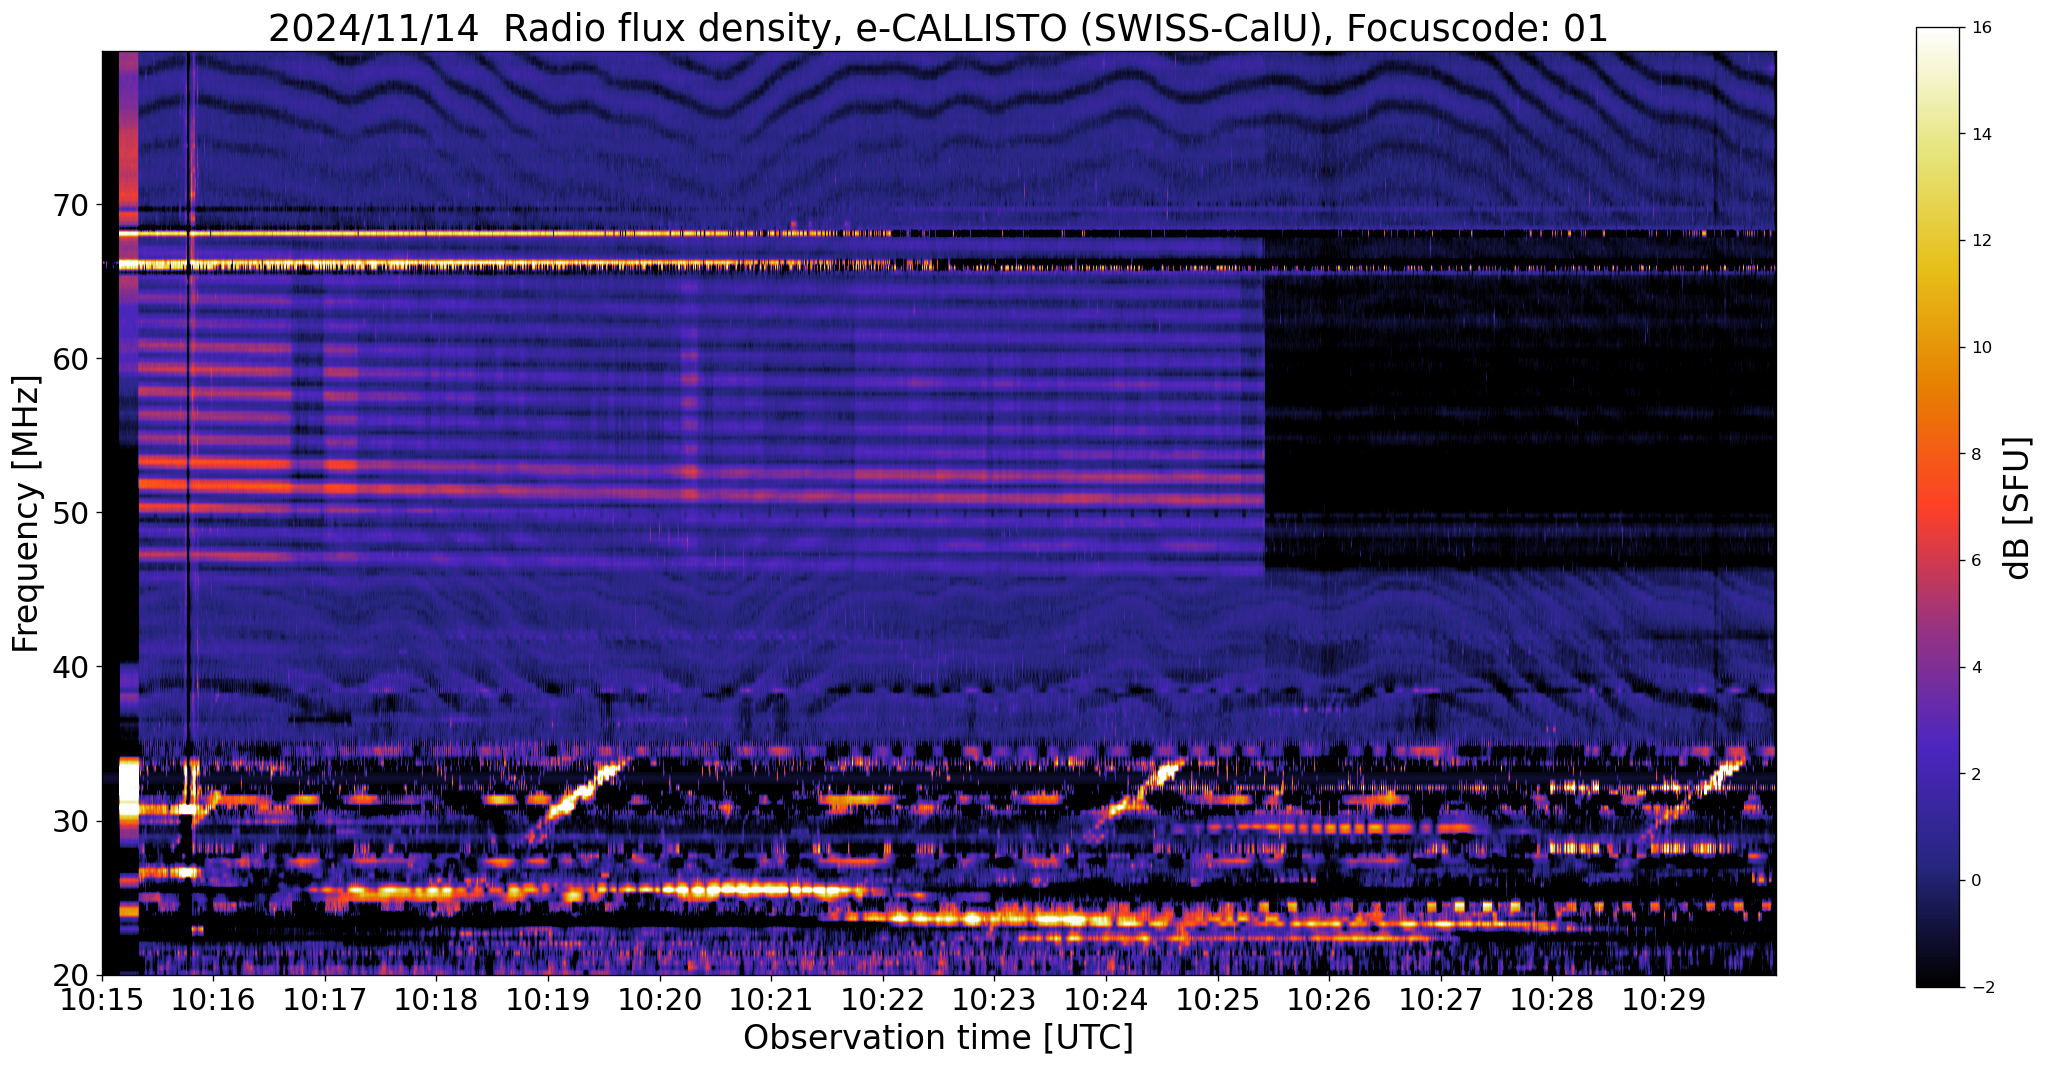Click the 10:19 time tick label
Viewport: 2047px width, 1067px height.
tap(548, 1001)
